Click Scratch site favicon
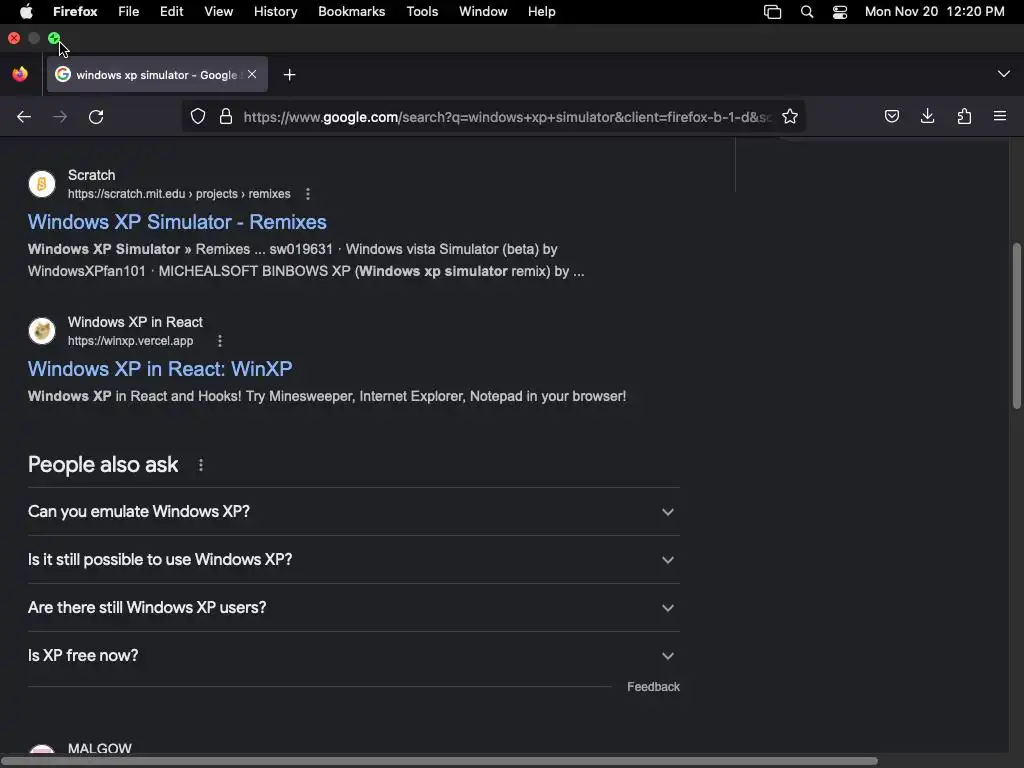The image size is (1024, 768). tap(42, 184)
